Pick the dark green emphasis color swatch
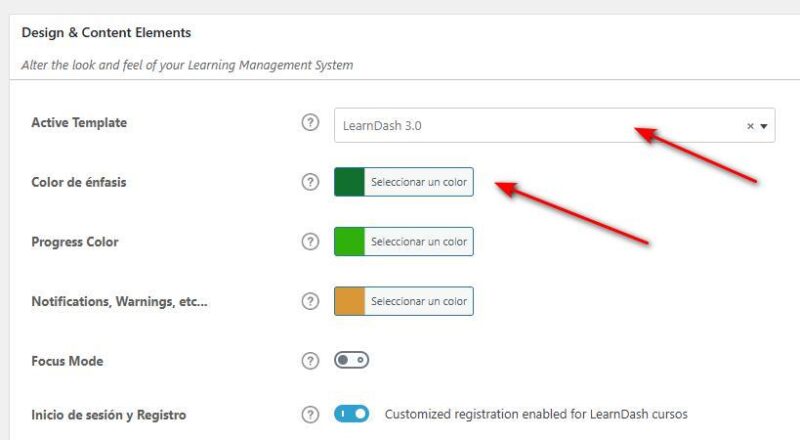Screen dimensions: 800x440 [x=349, y=183]
